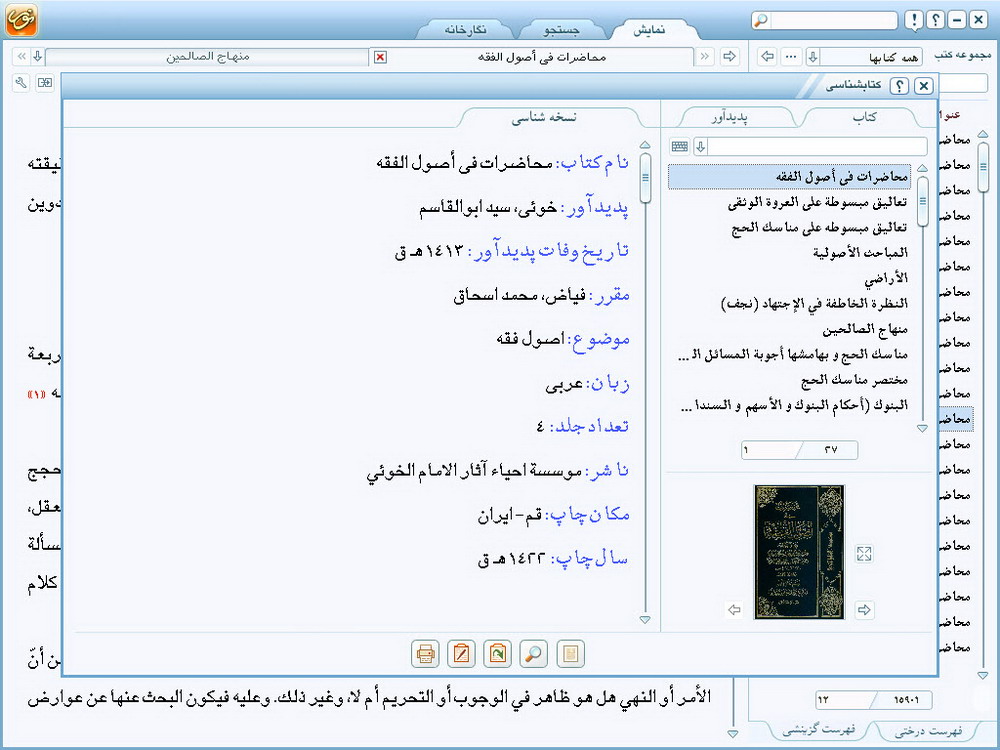Click the top title bar search field

[834, 20]
